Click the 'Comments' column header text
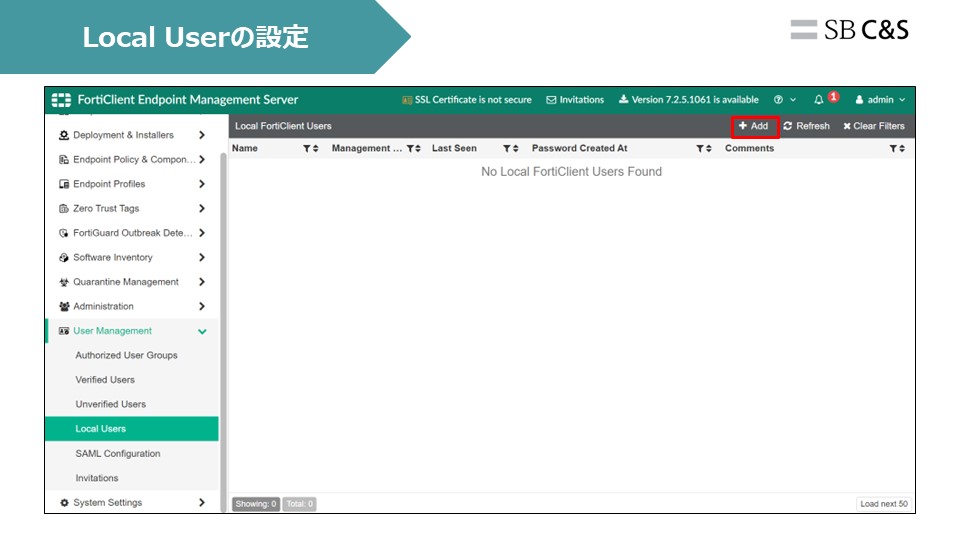 [x=749, y=148]
